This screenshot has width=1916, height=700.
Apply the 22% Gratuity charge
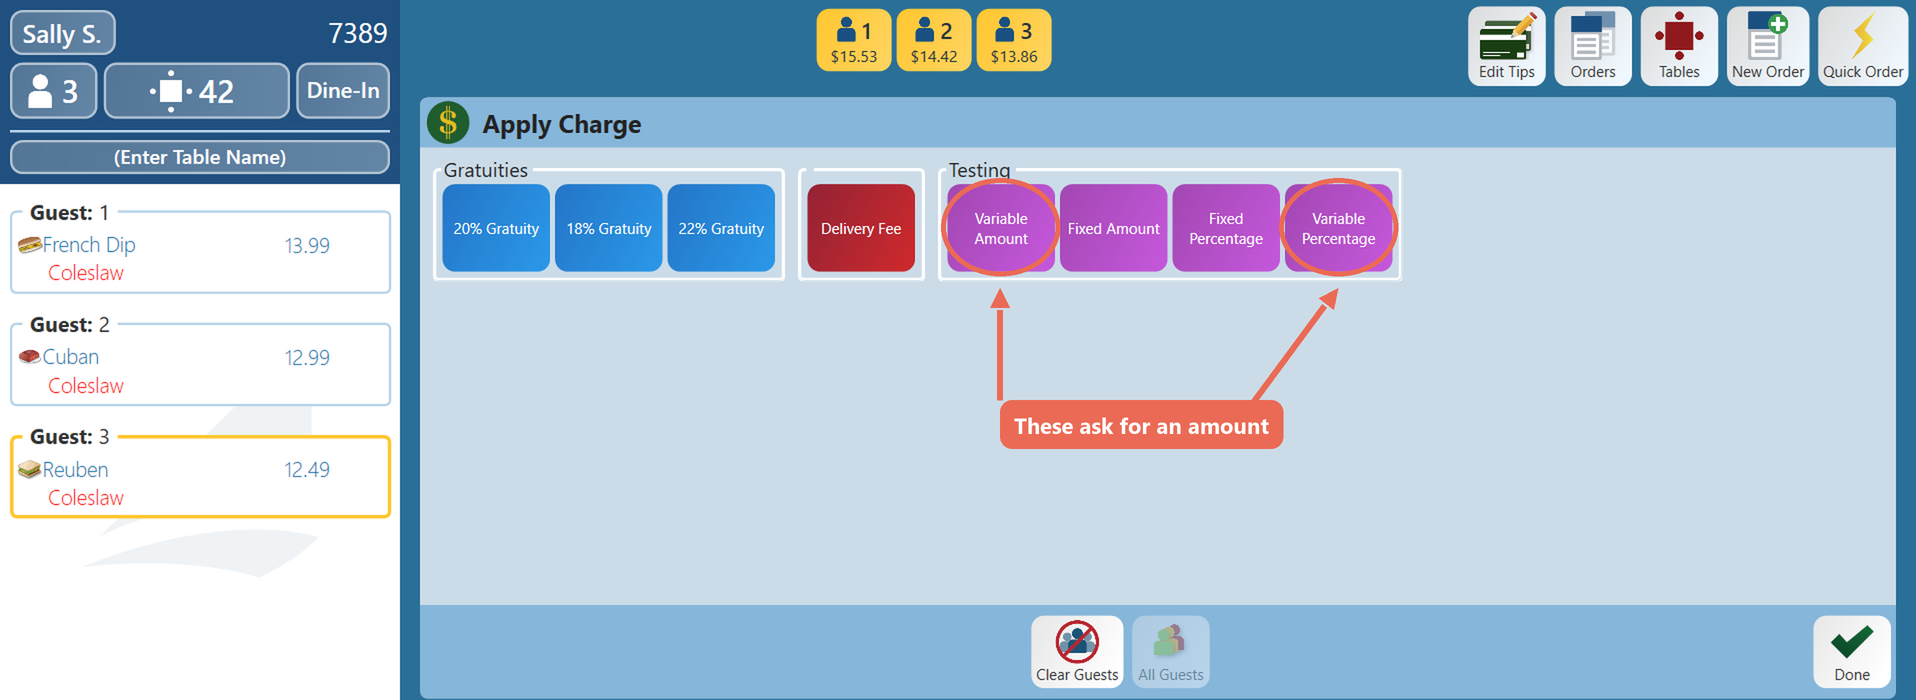pyautogui.click(x=721, y=228)
